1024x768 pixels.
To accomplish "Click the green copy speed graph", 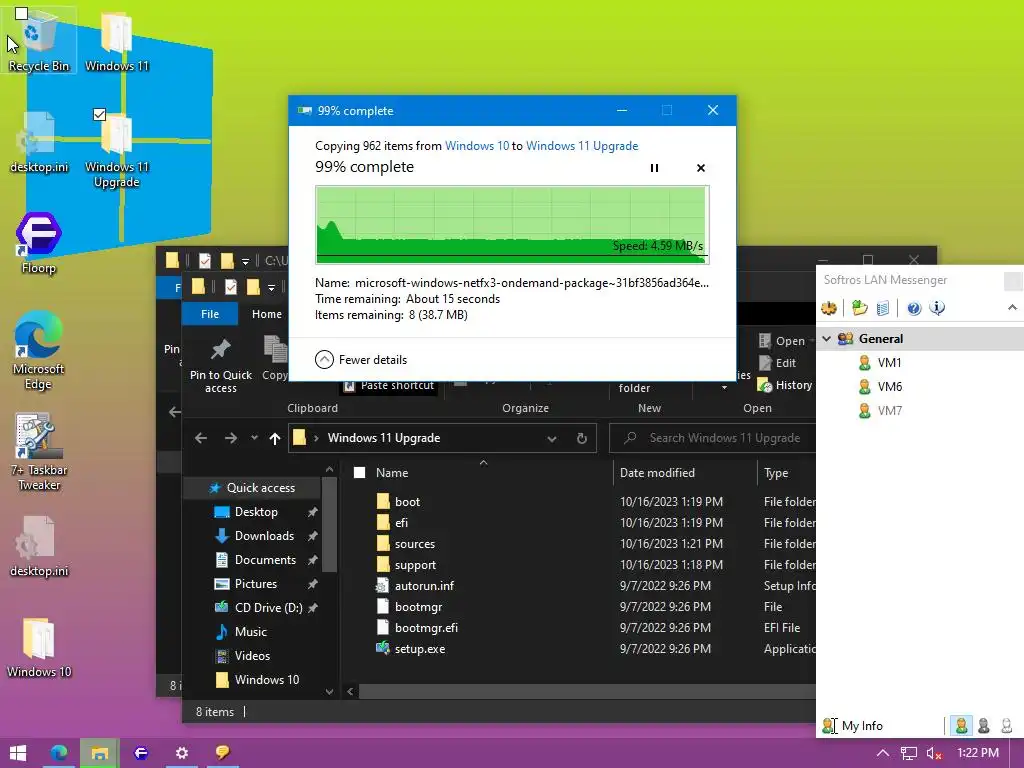I will [x=512, y=225].
